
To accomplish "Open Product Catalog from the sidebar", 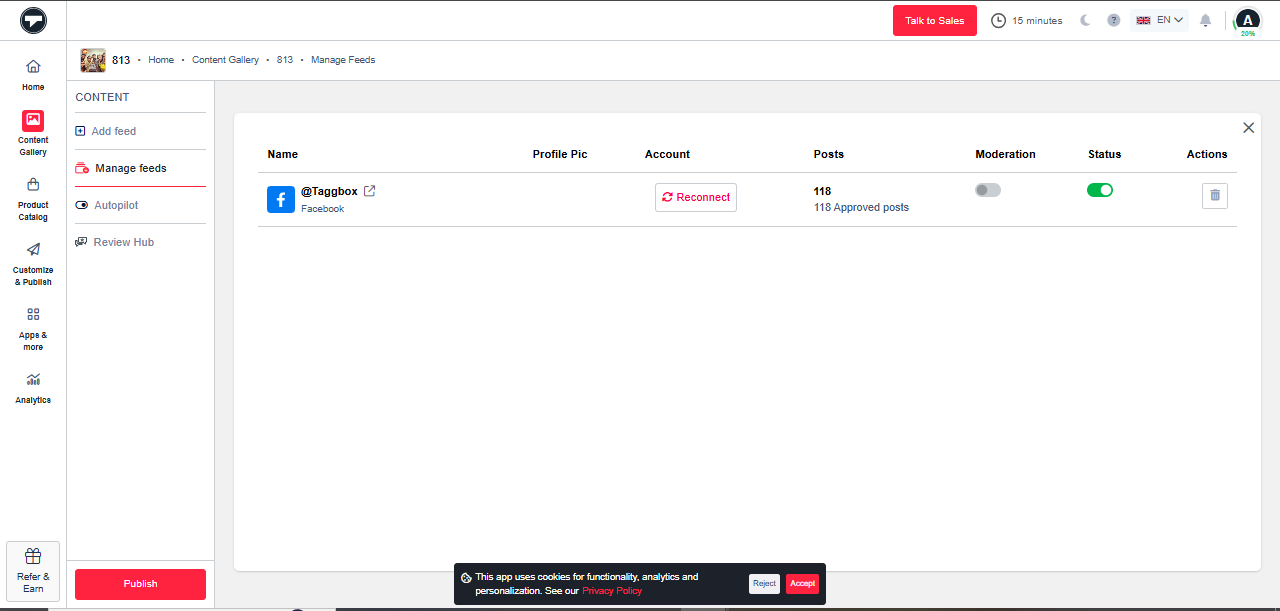I will click(x=33, y=198).
